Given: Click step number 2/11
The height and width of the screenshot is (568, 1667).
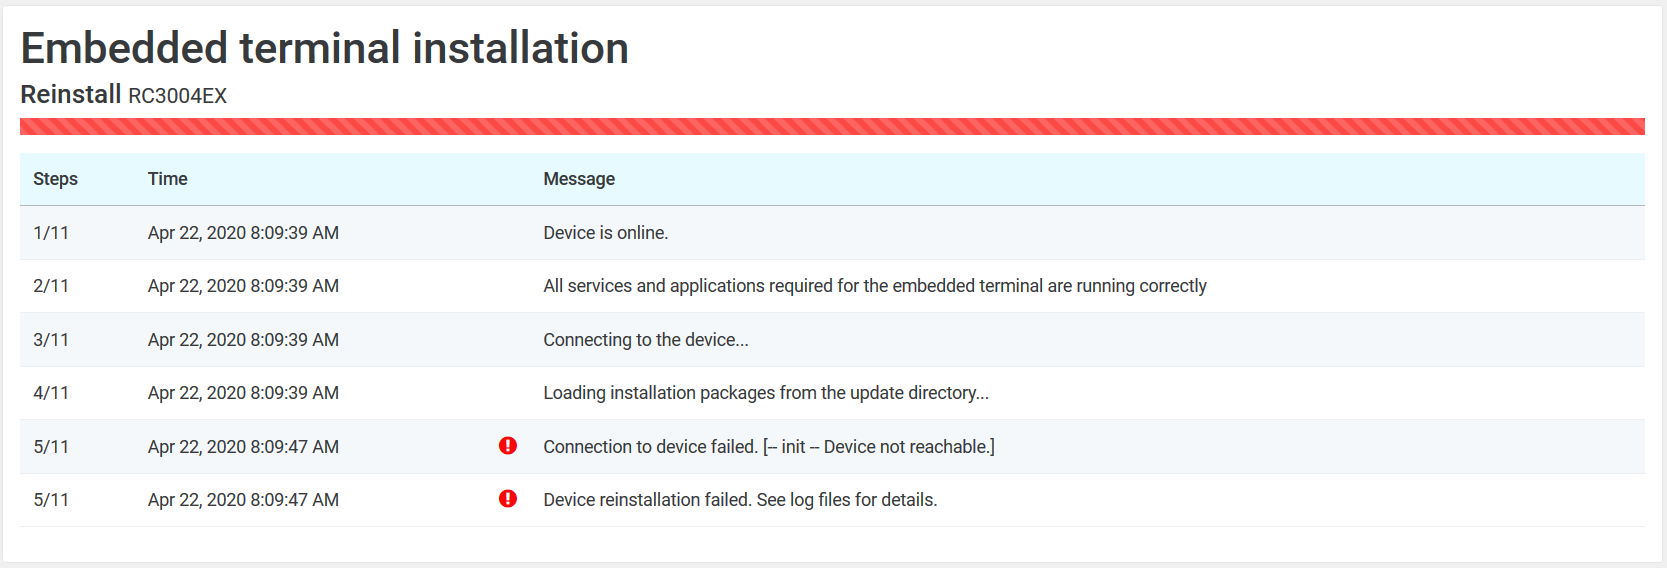Looking at the screenshot, I should pos(51,286).
